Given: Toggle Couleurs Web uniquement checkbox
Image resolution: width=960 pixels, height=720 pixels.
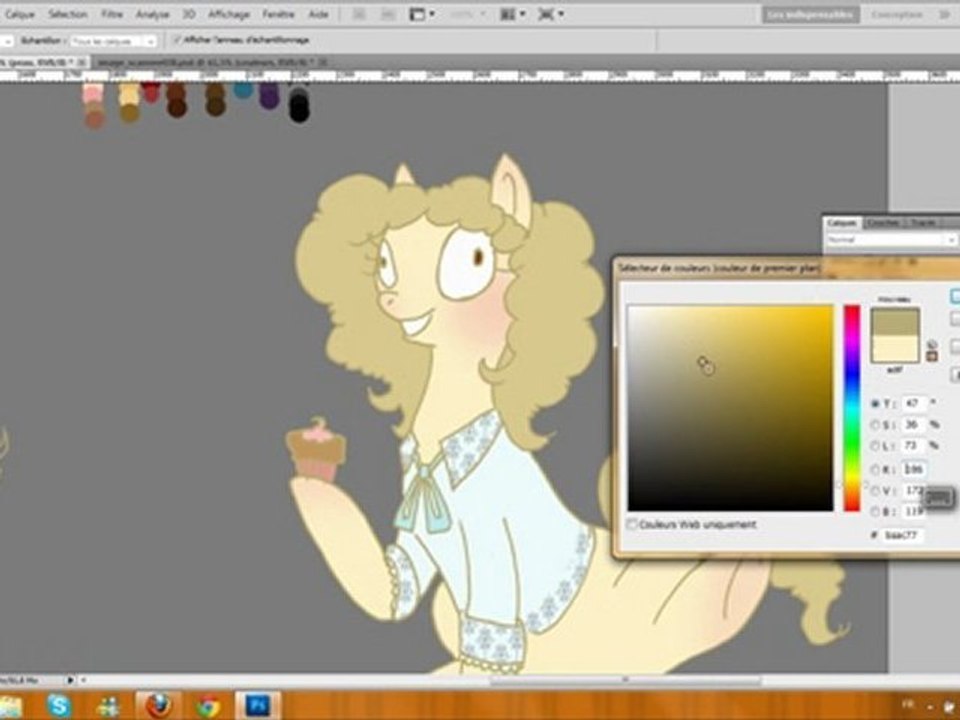Looking at the screenshot, I should click(x=632, y=525).
